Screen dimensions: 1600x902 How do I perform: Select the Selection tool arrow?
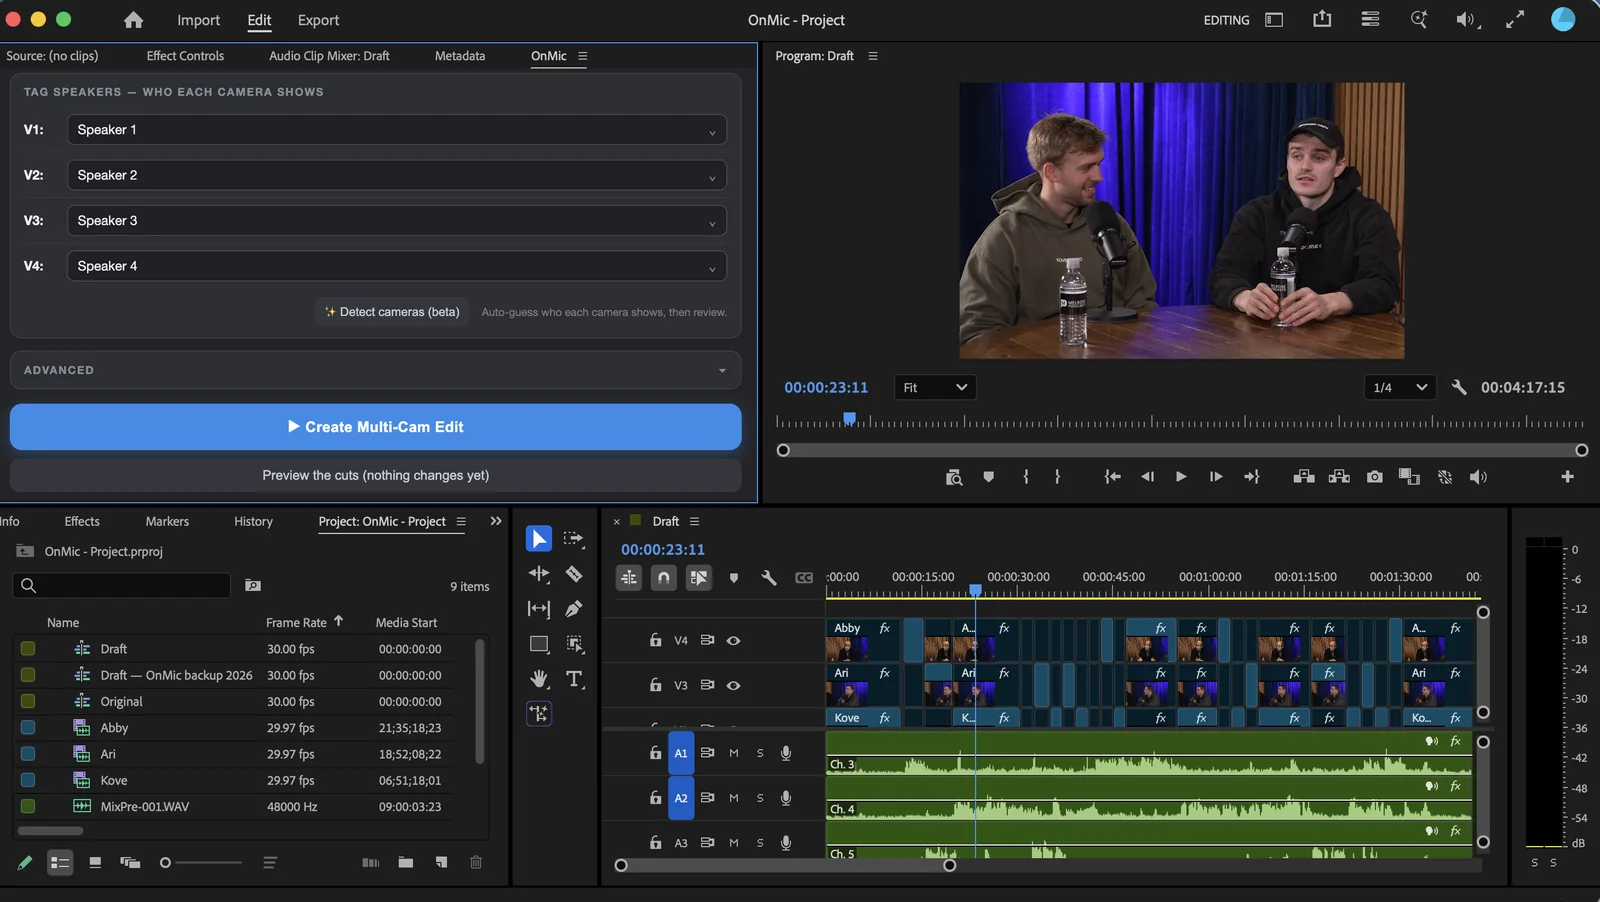[x=538, y=539]
